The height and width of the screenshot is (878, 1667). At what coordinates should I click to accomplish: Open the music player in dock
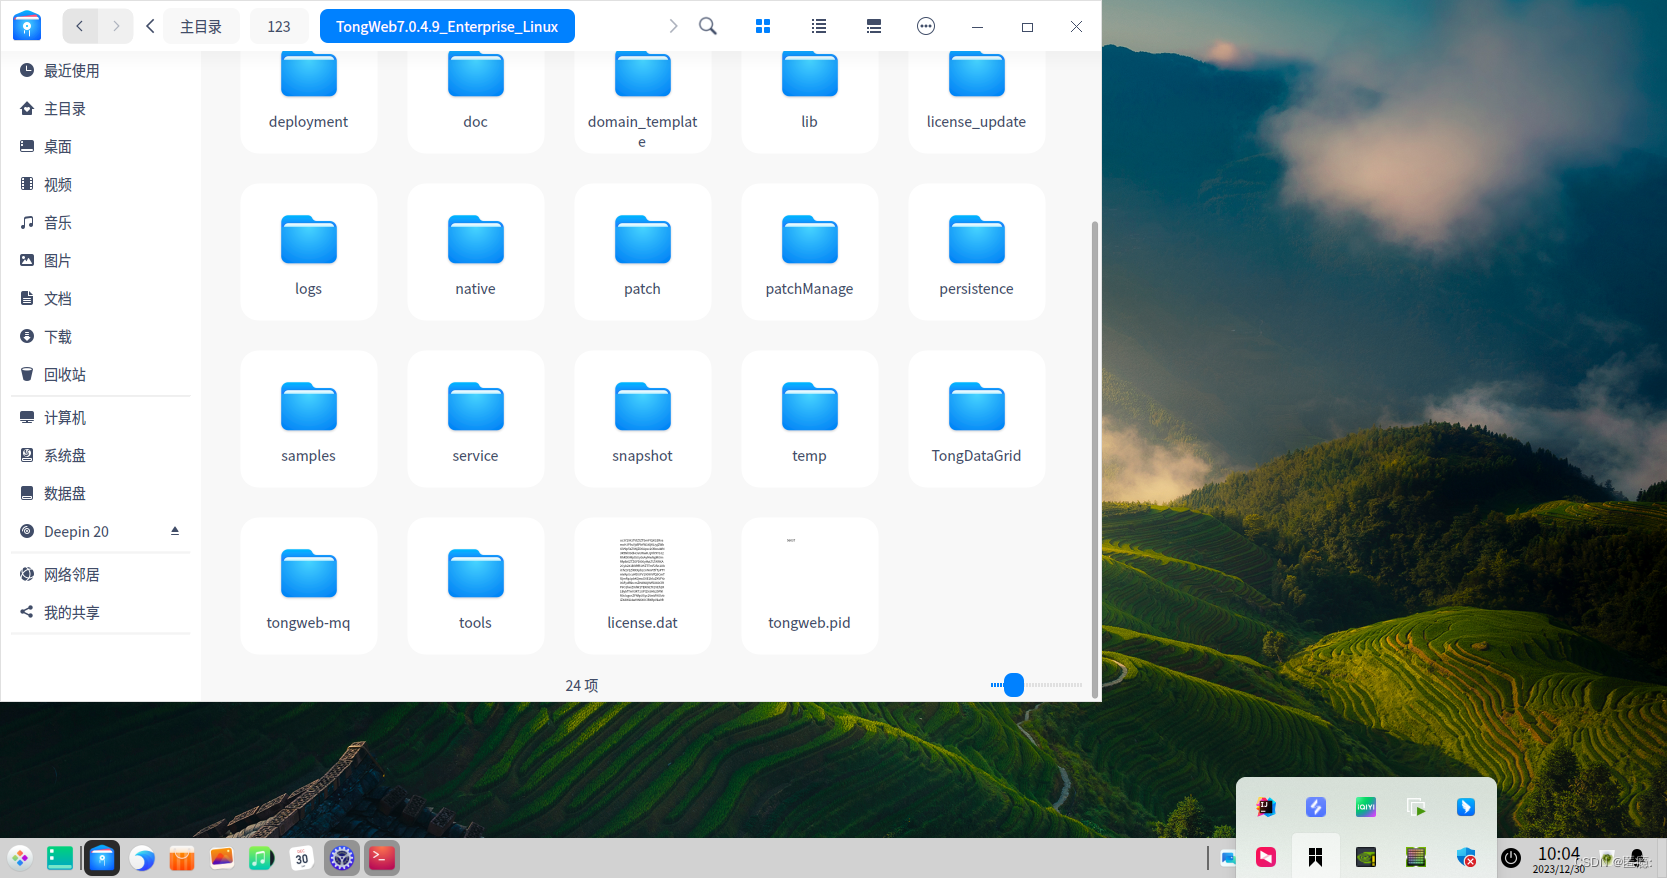tap(262, 858)
